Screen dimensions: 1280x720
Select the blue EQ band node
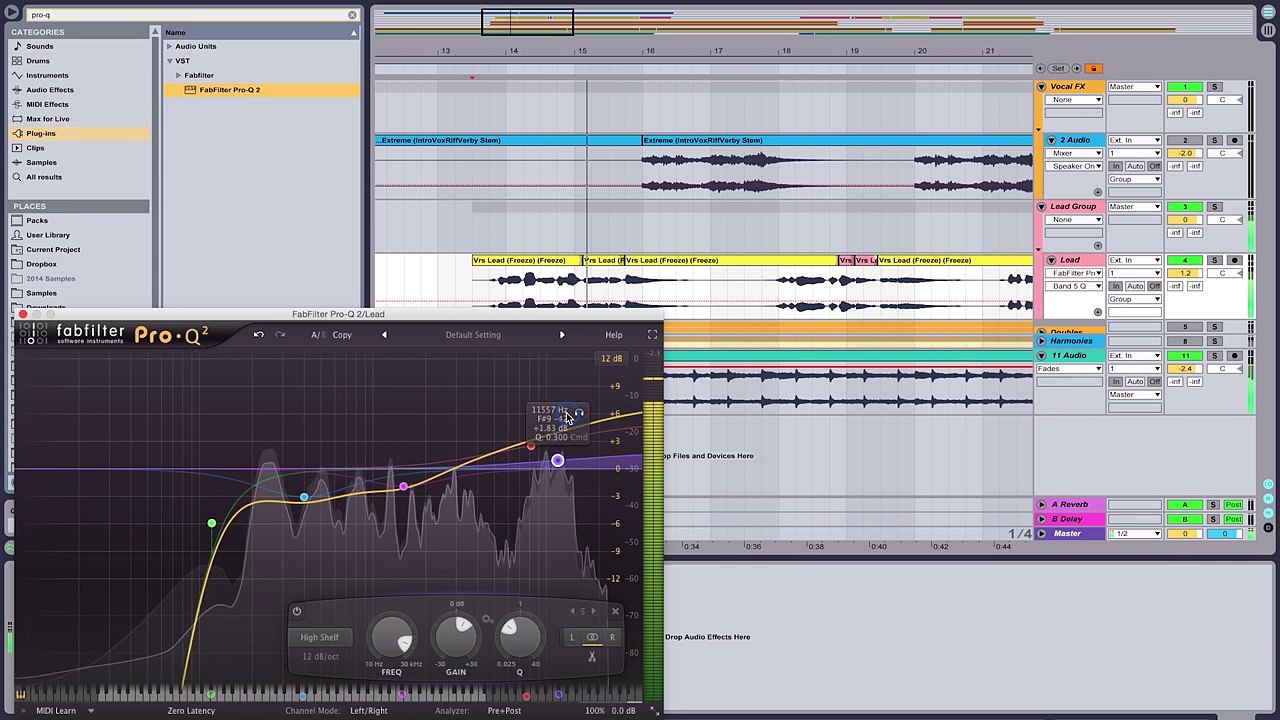pyautogui.click(x=304, y=497)
